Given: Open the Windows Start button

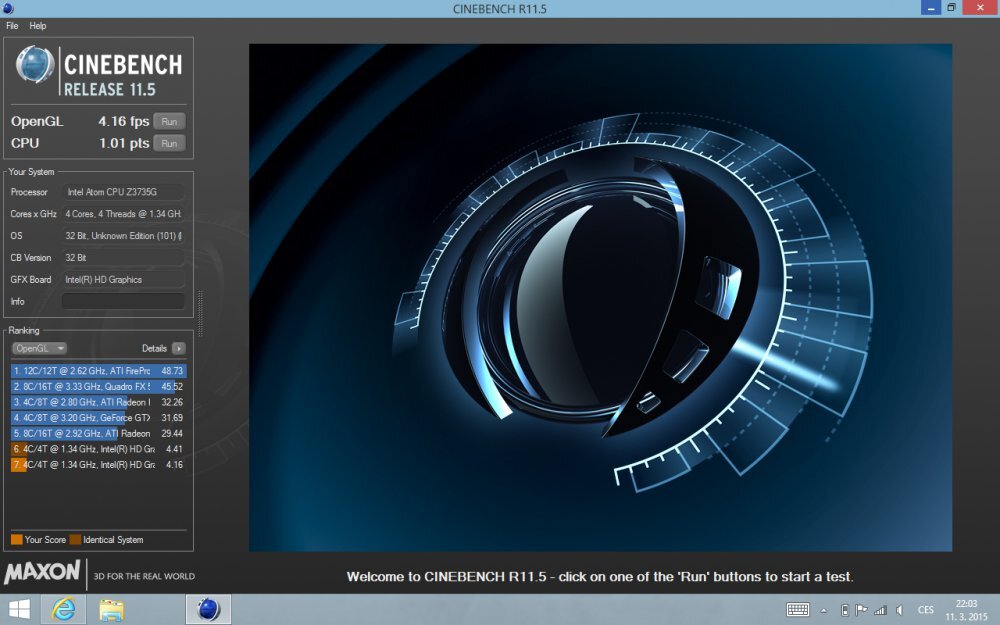Looking at the screenshot, I should [x=18, y=609].
